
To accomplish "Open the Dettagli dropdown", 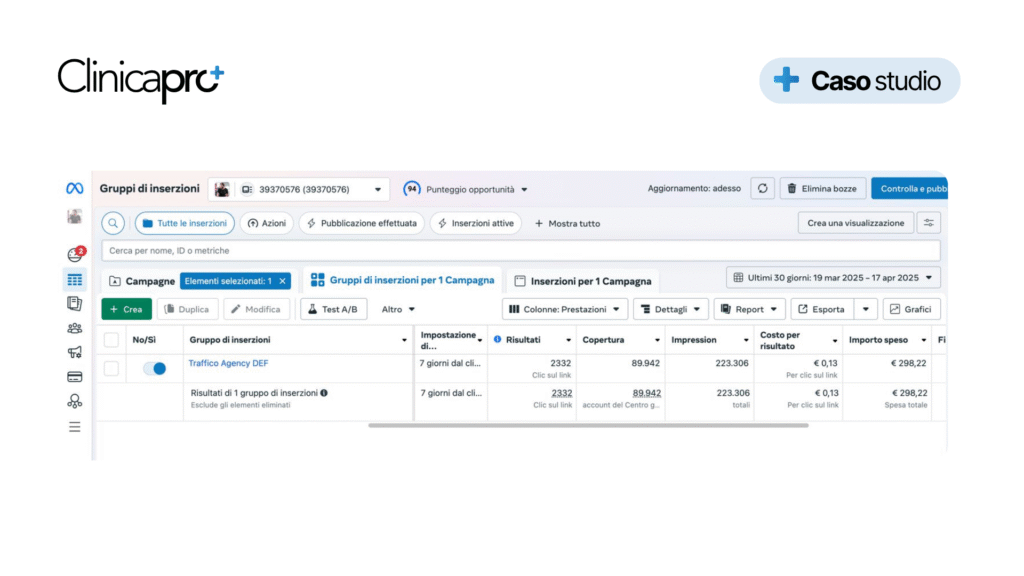I will tap(671, 309).
